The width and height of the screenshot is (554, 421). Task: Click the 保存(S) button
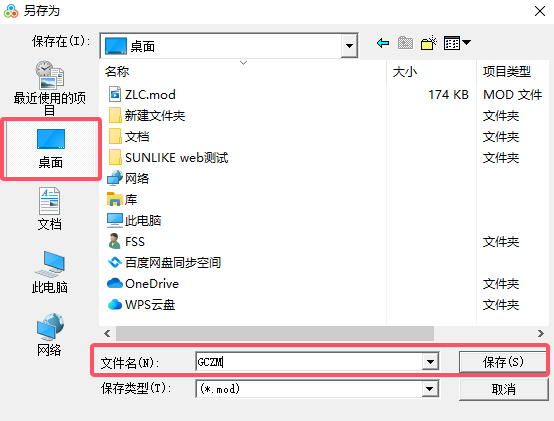503,362
